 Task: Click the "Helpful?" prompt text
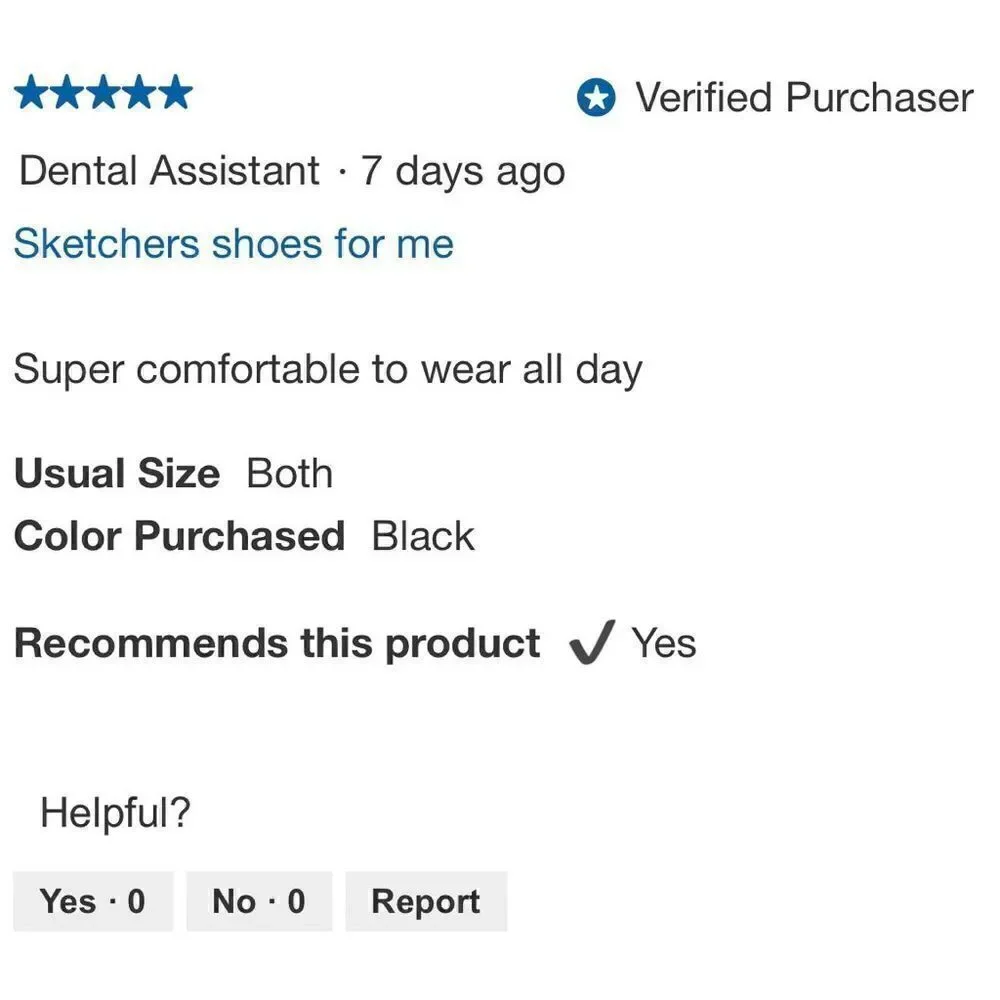click(115, 812)
